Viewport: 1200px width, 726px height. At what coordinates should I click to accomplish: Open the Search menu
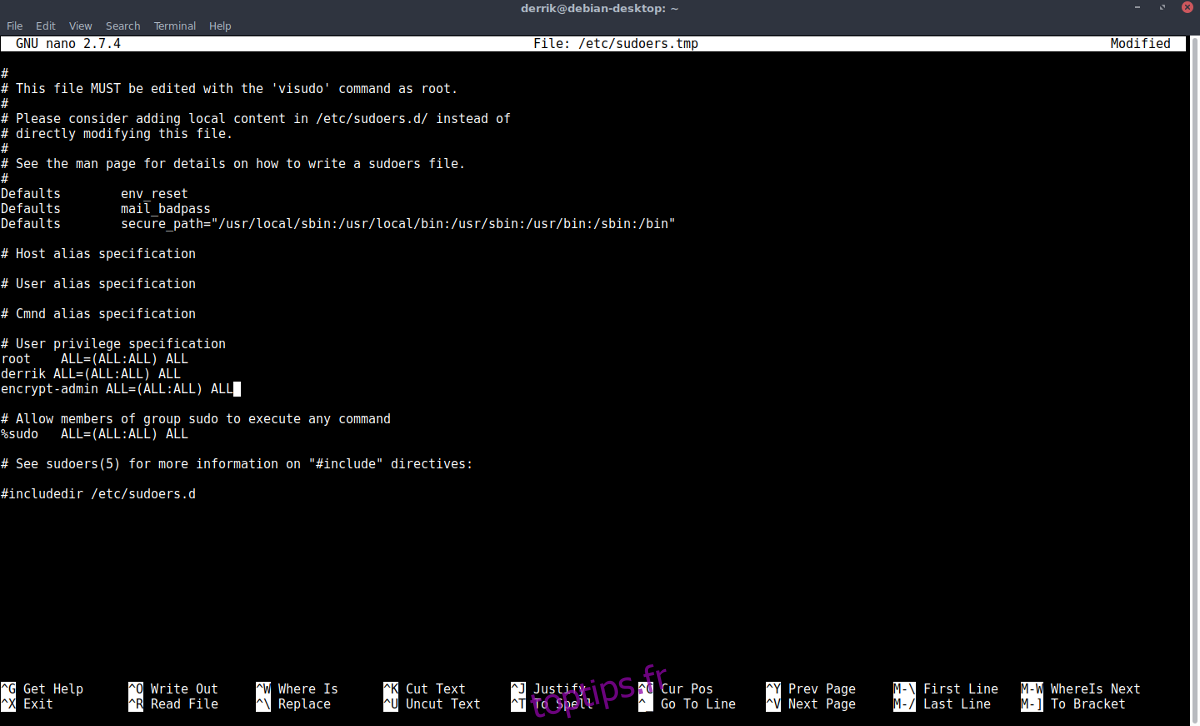tap(122, 25)
